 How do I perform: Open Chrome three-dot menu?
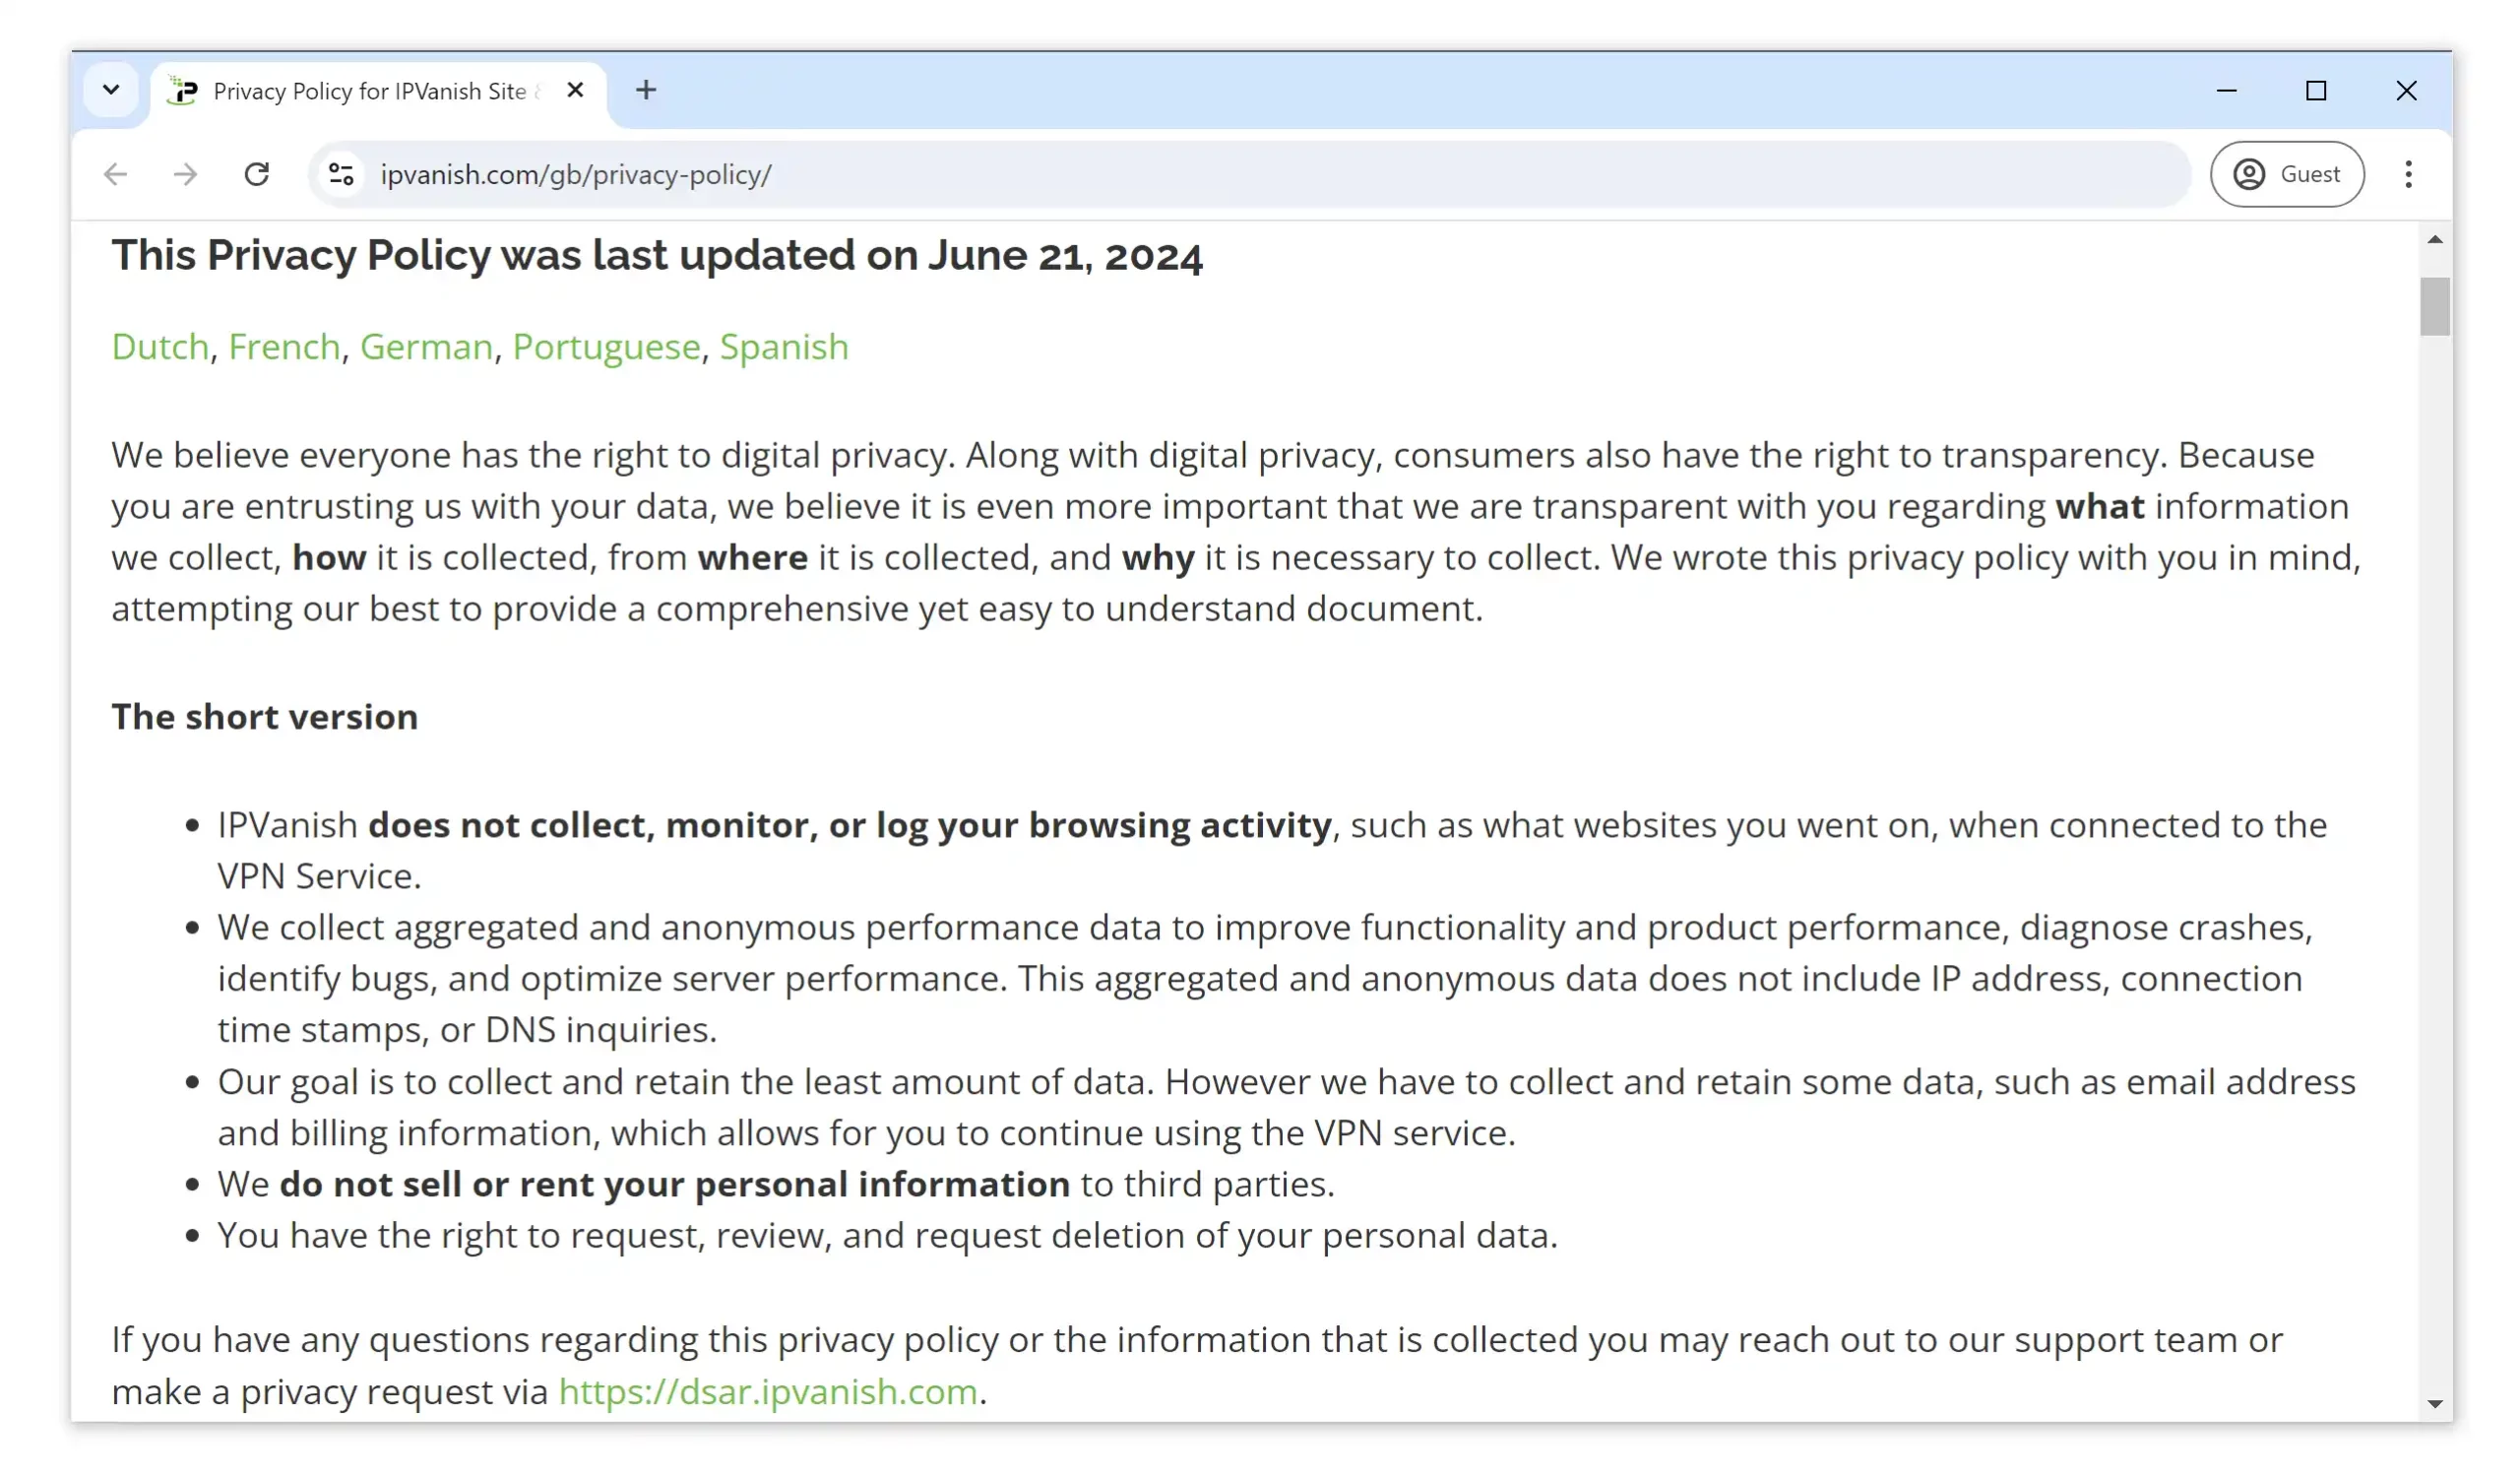click(2408, 174)
